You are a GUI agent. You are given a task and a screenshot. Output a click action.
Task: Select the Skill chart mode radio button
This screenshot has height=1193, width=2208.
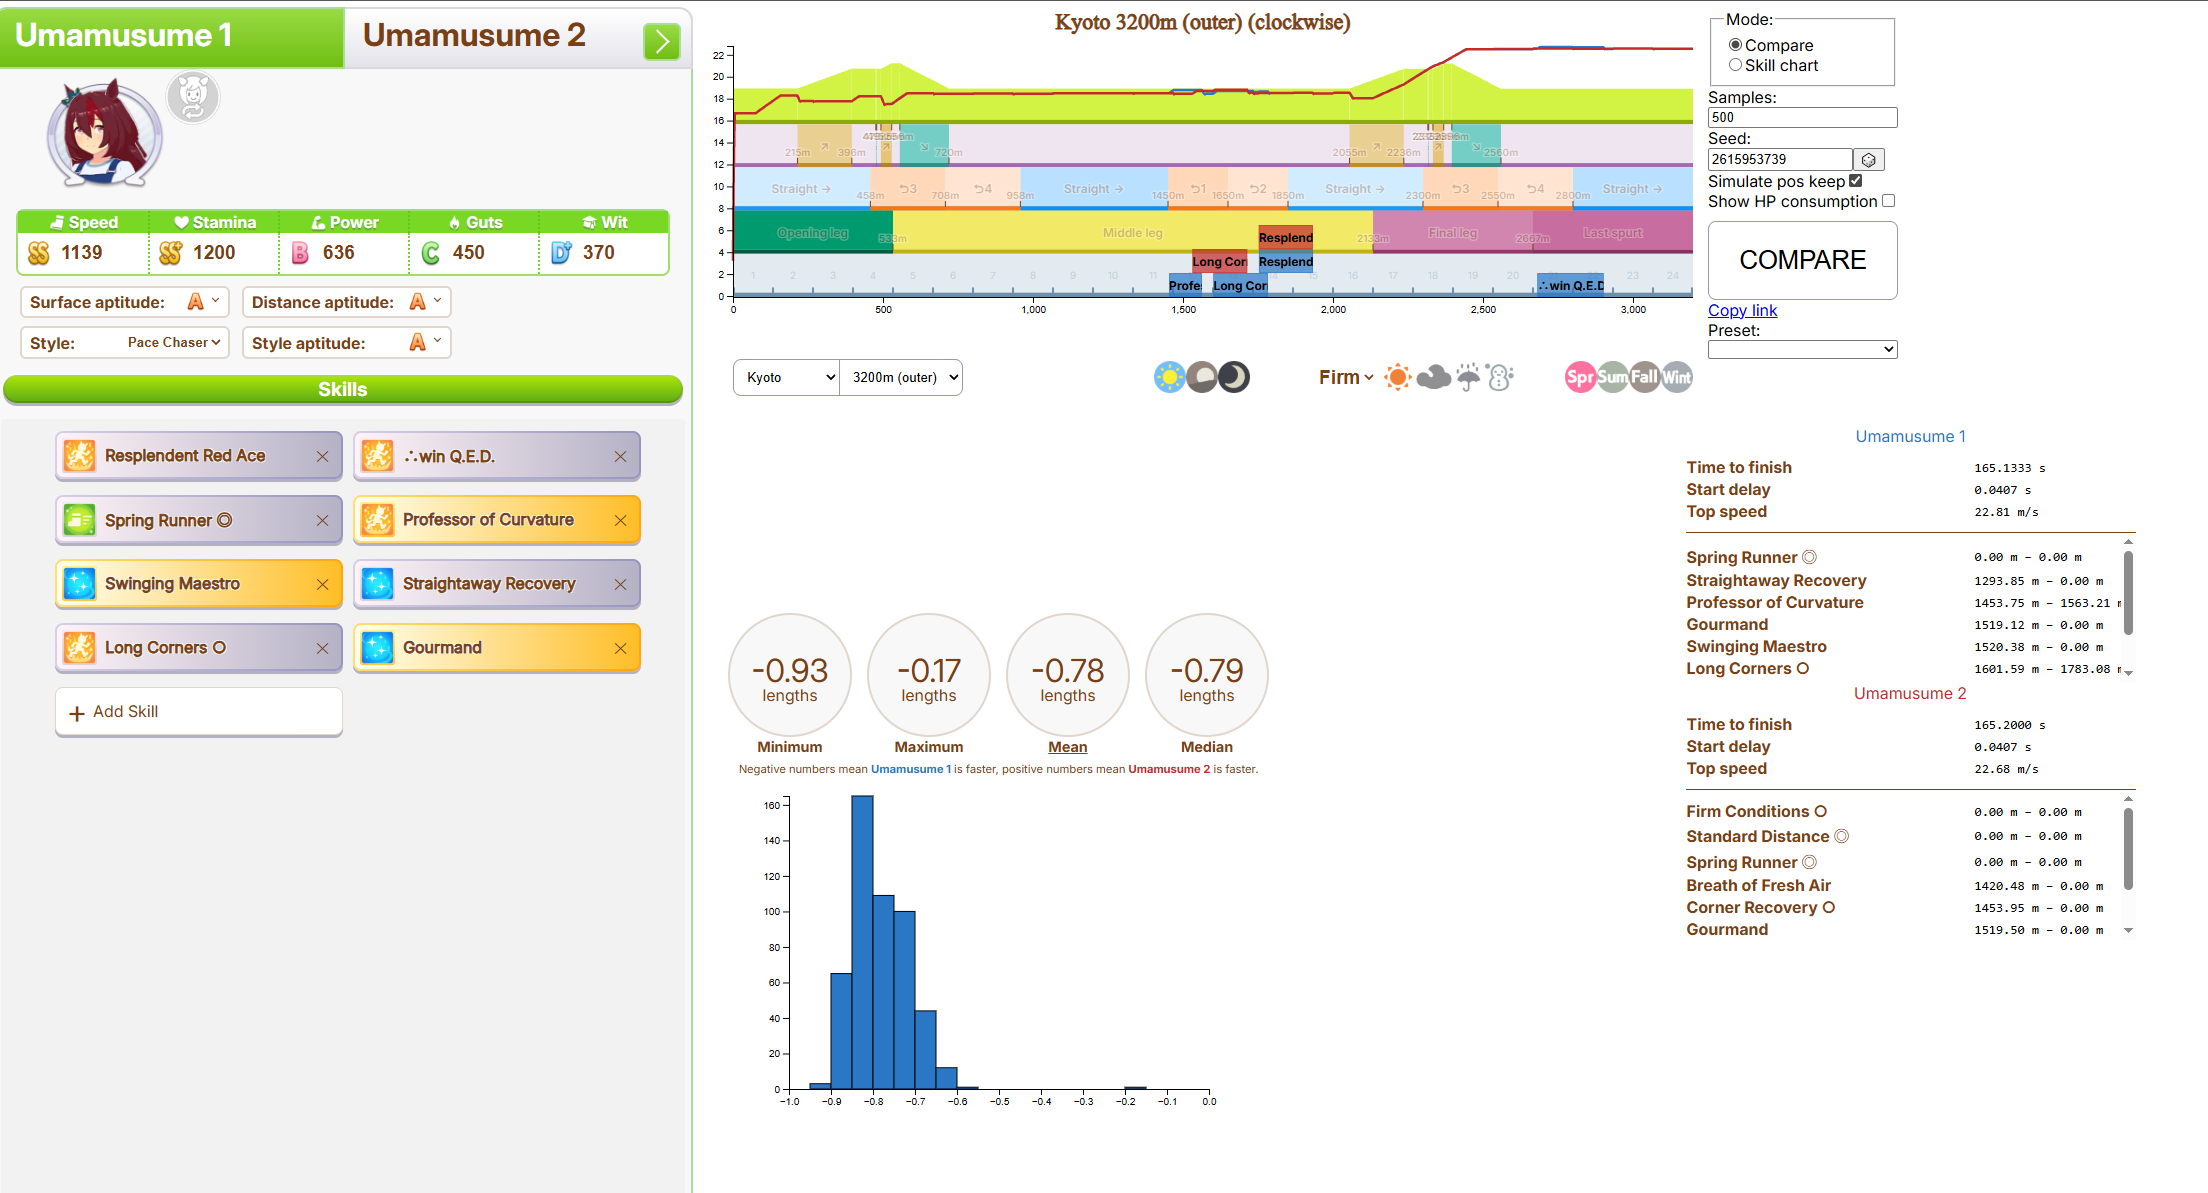(x=1736, y=65)
